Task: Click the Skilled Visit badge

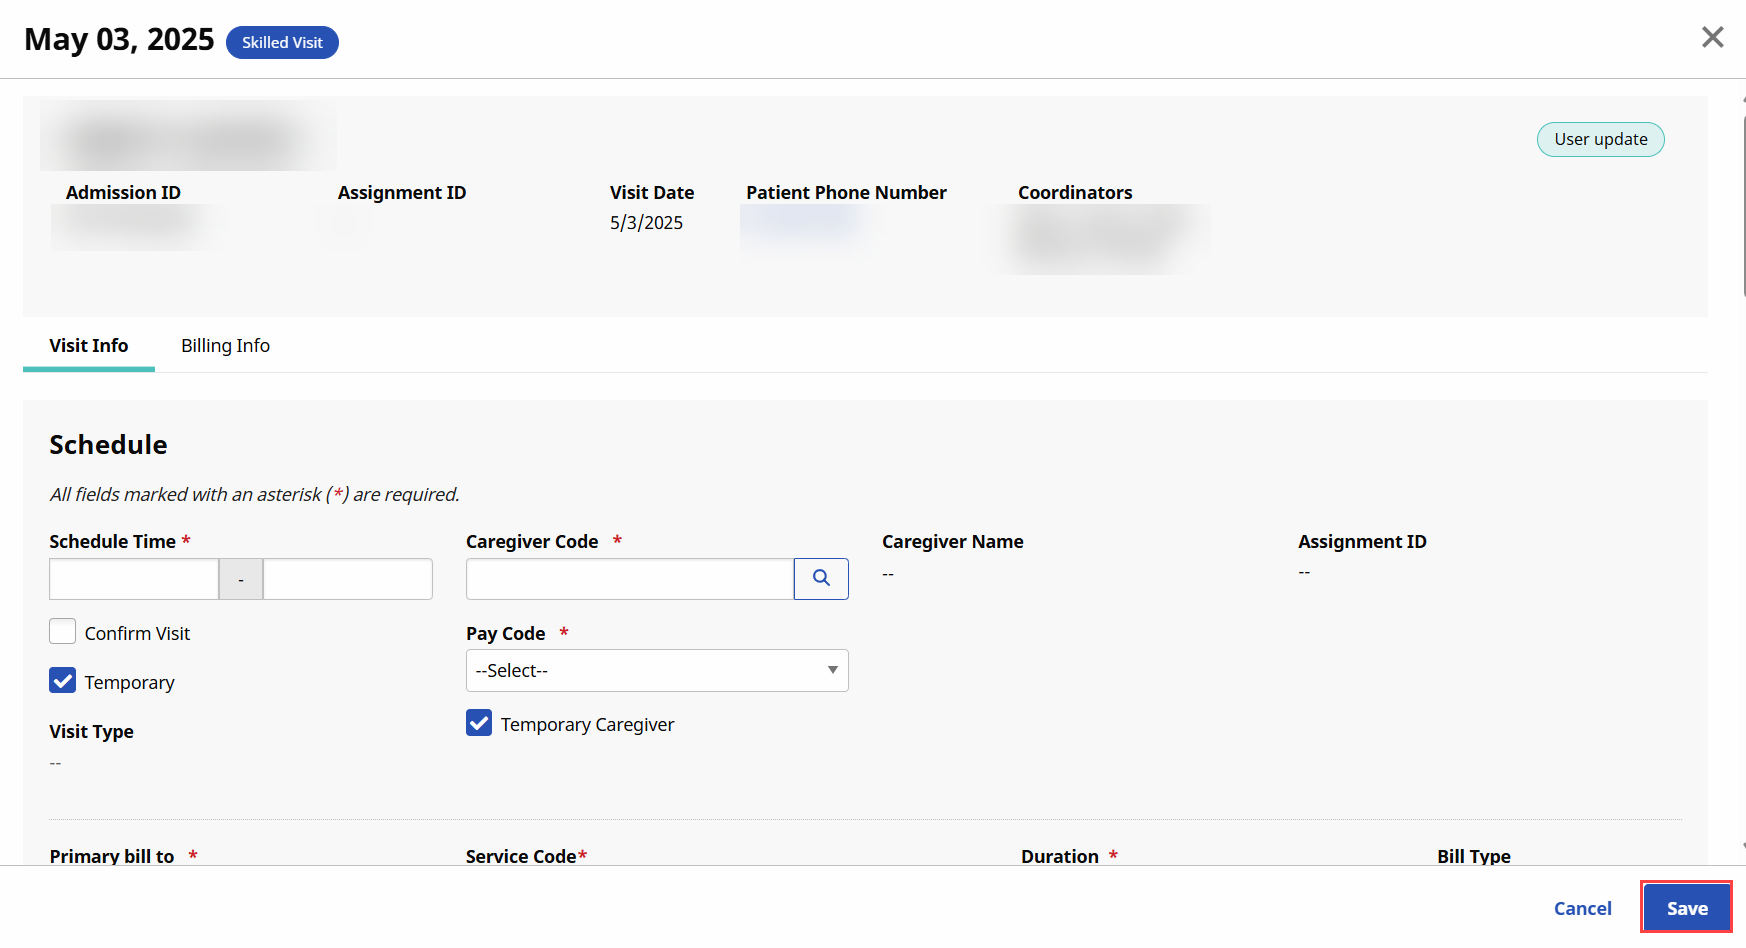Action: pyautogui.click(x=282, y=43)
